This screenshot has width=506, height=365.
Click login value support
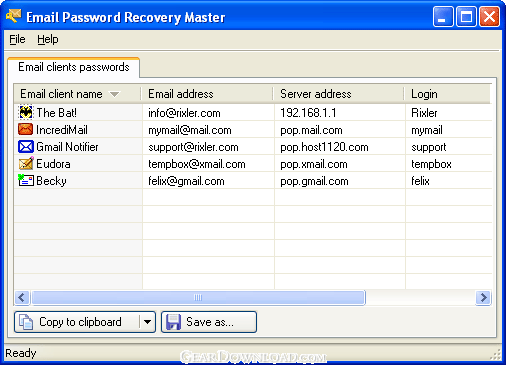pos(428,147)
